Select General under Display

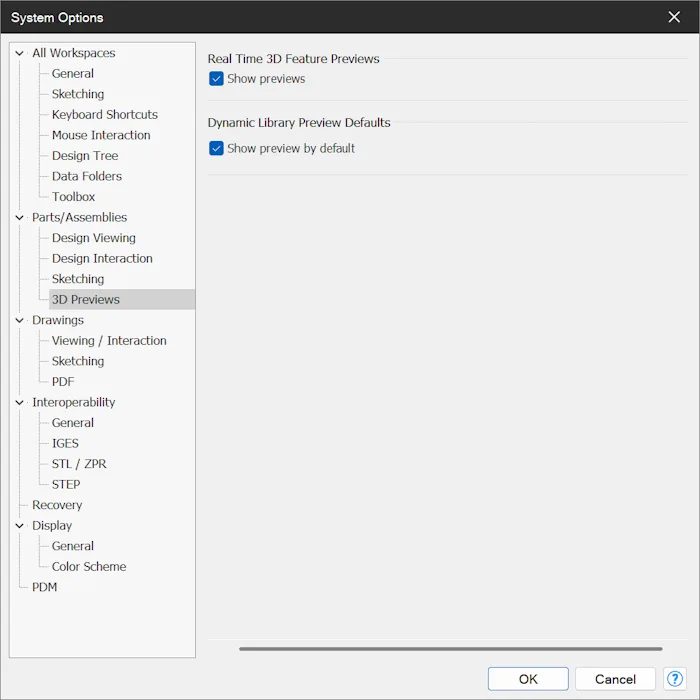(x=73, y=546)
